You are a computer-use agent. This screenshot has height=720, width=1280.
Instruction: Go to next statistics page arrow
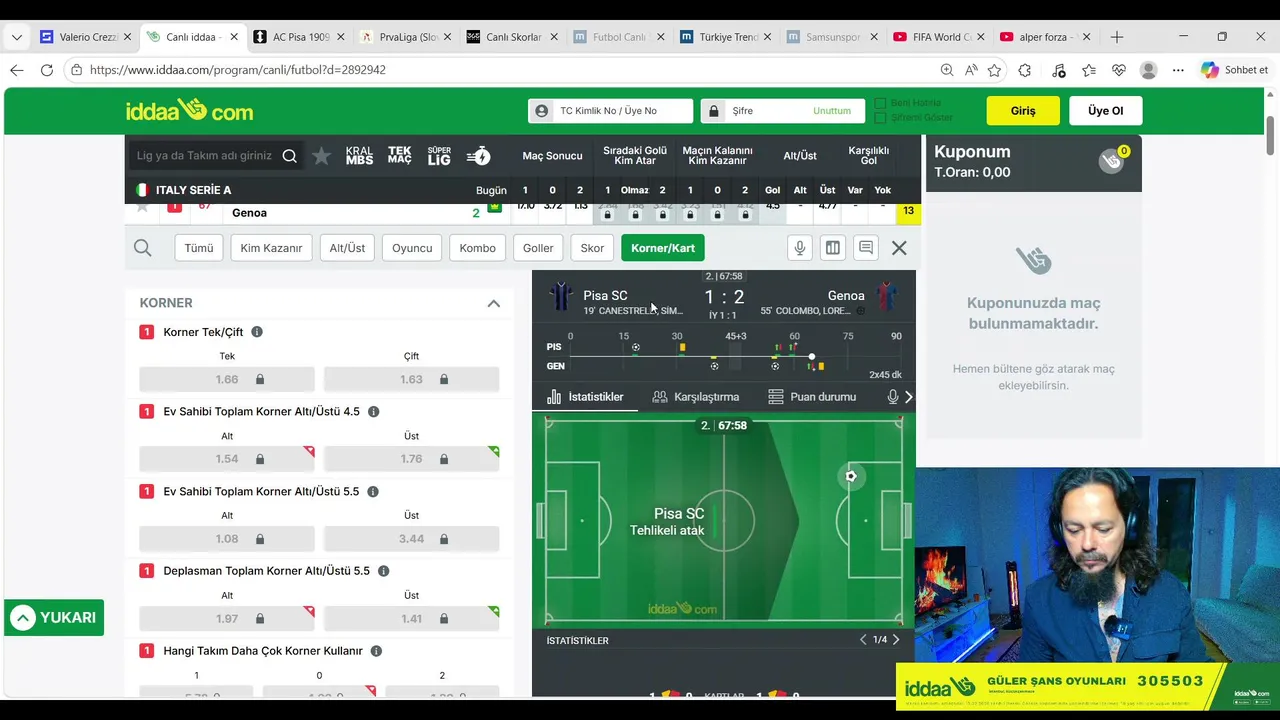click(x=896, y=640)
